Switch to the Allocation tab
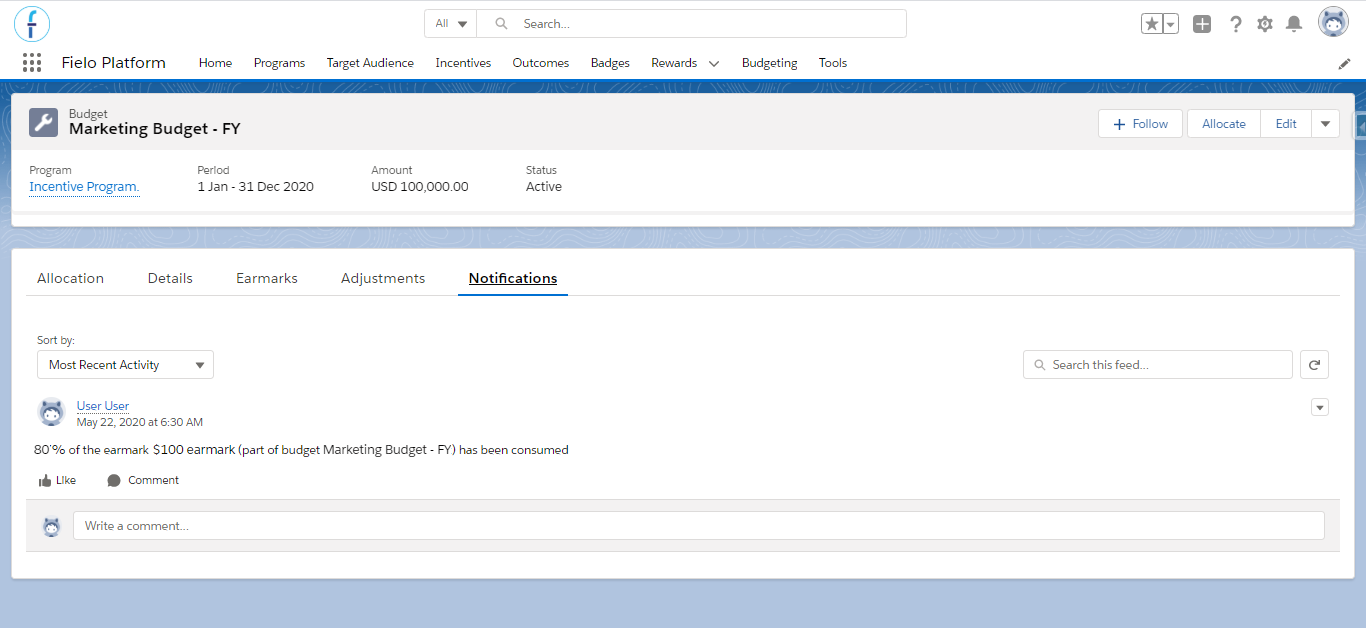The height and width of the screenshot is (628, 1366). [x=70, y=279]
